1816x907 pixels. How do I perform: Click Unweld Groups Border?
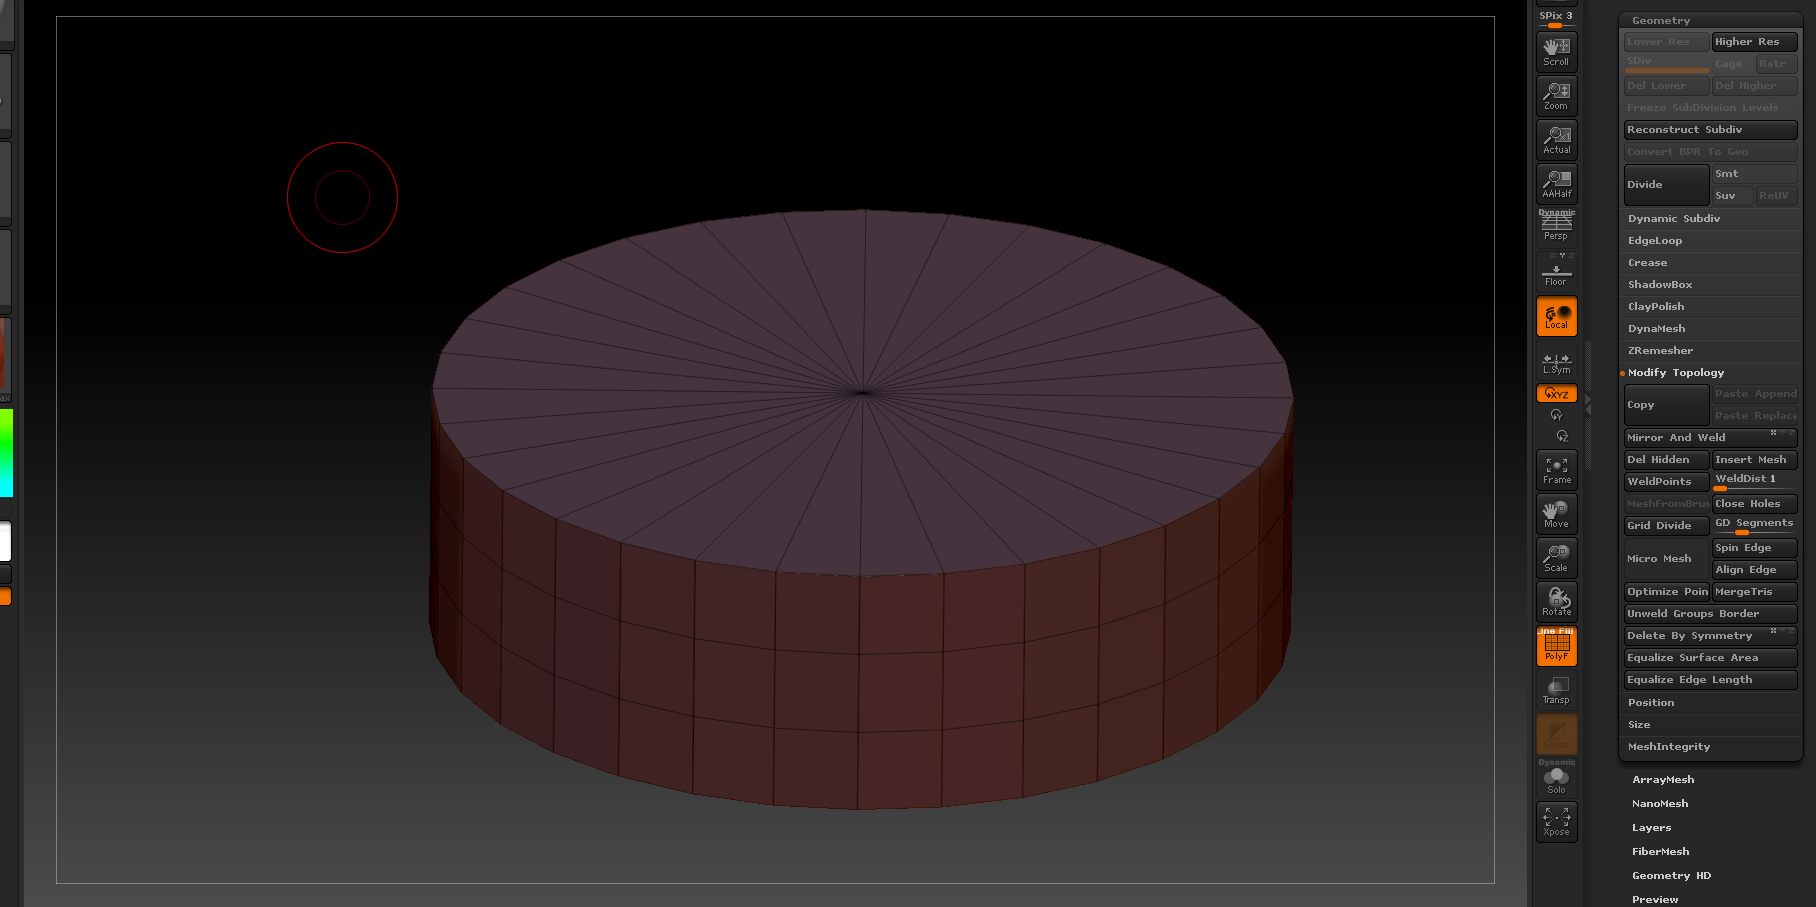[x=1710, y=614]
